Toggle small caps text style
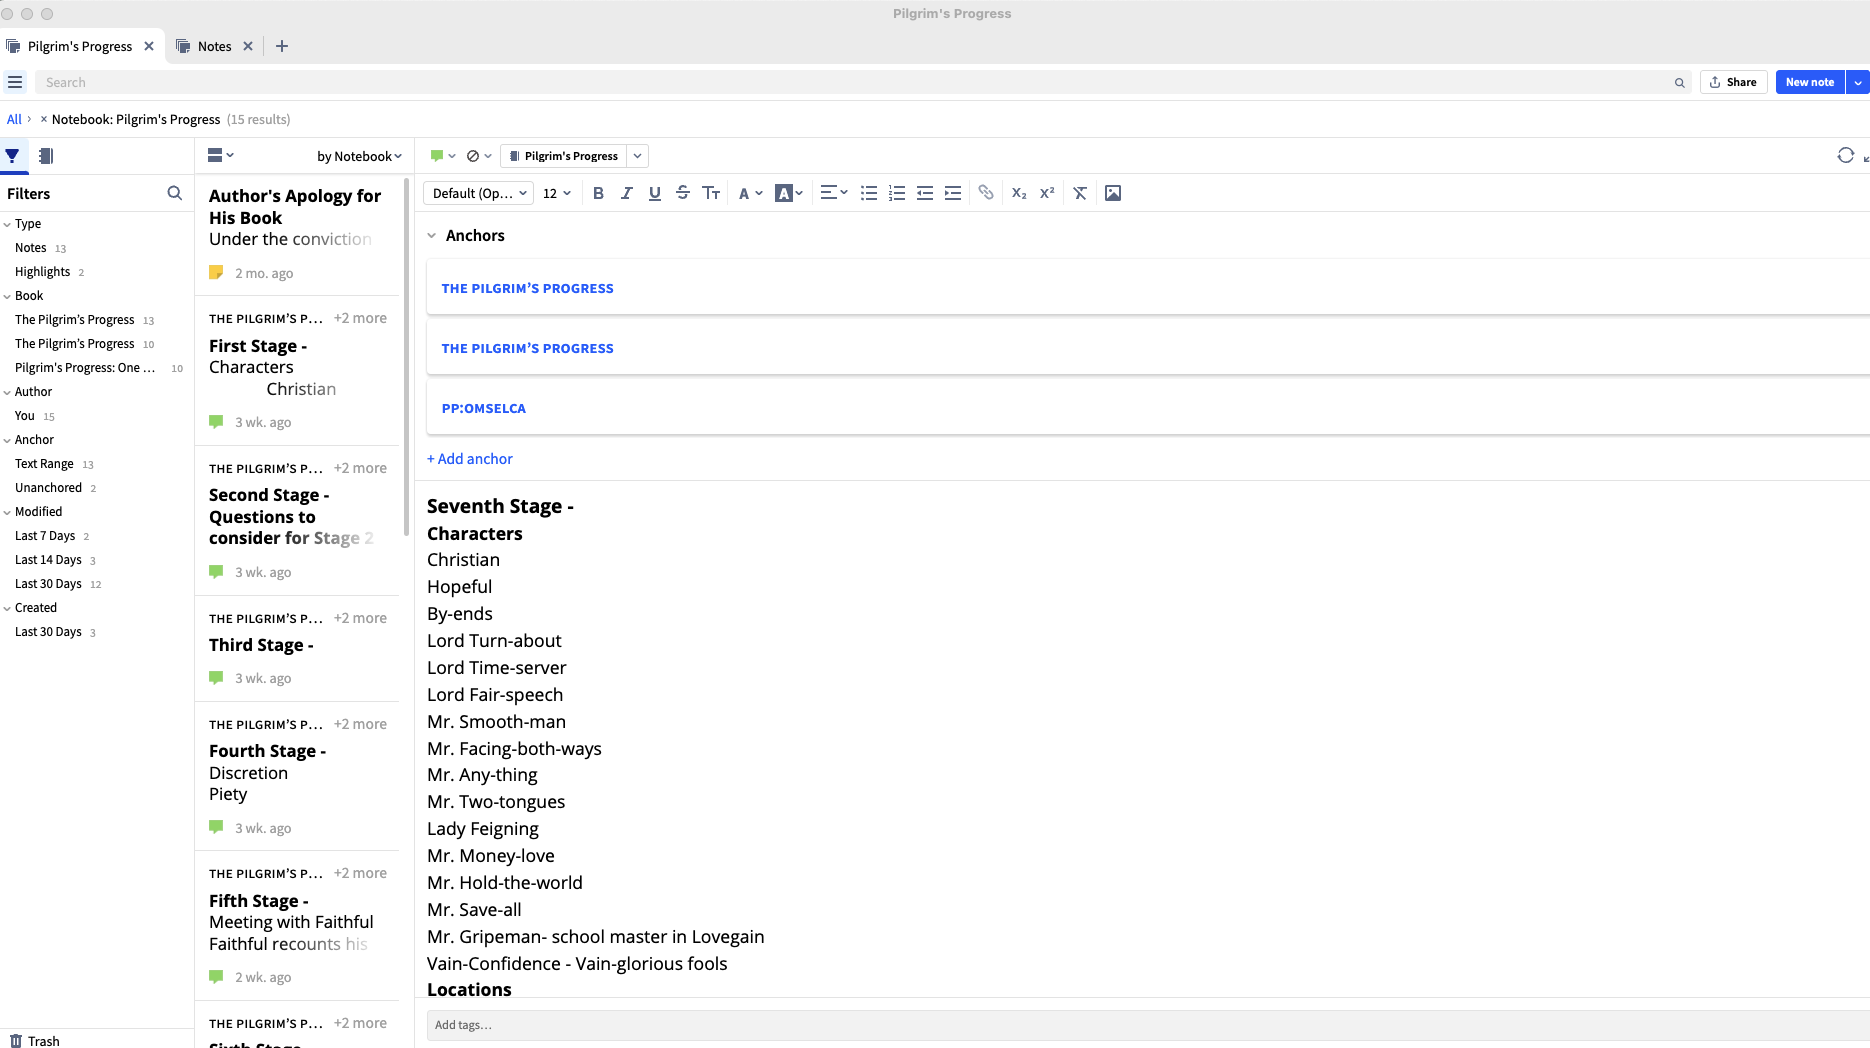The width and height of the screenshot is (1870, 1048). pos(711,193)
